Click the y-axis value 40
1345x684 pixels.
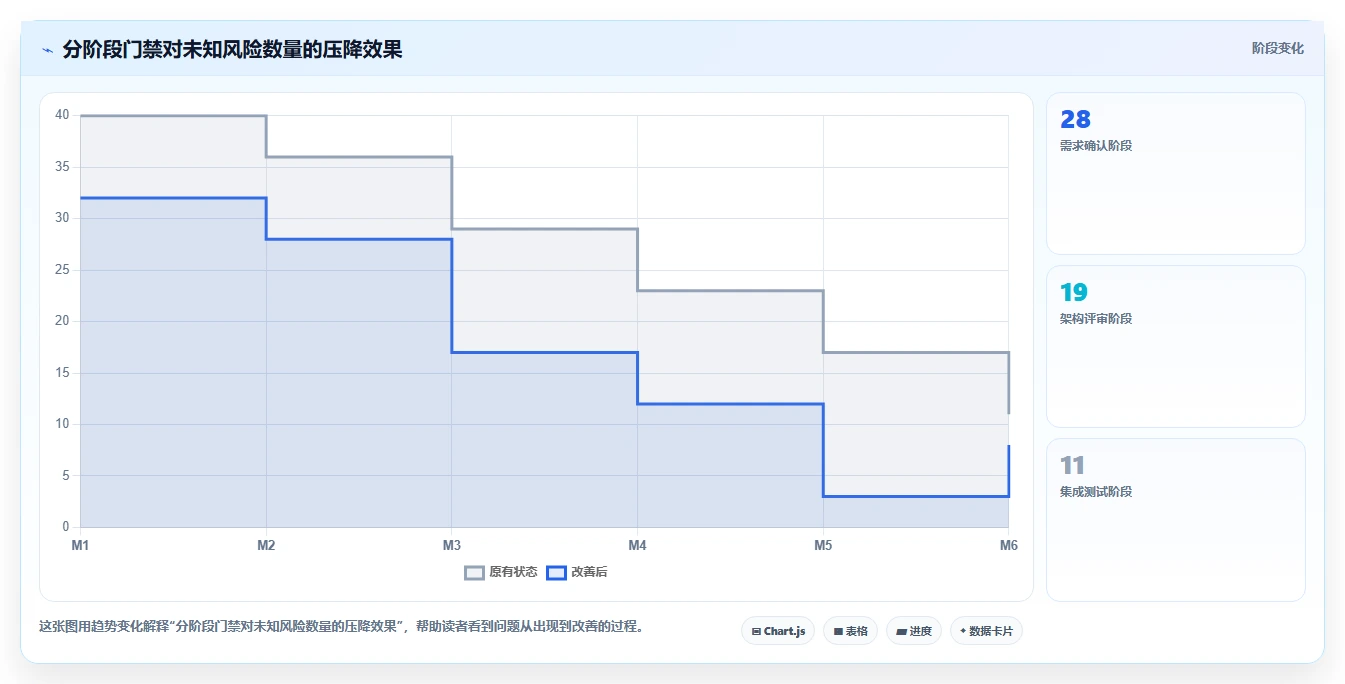click(62, 115)
